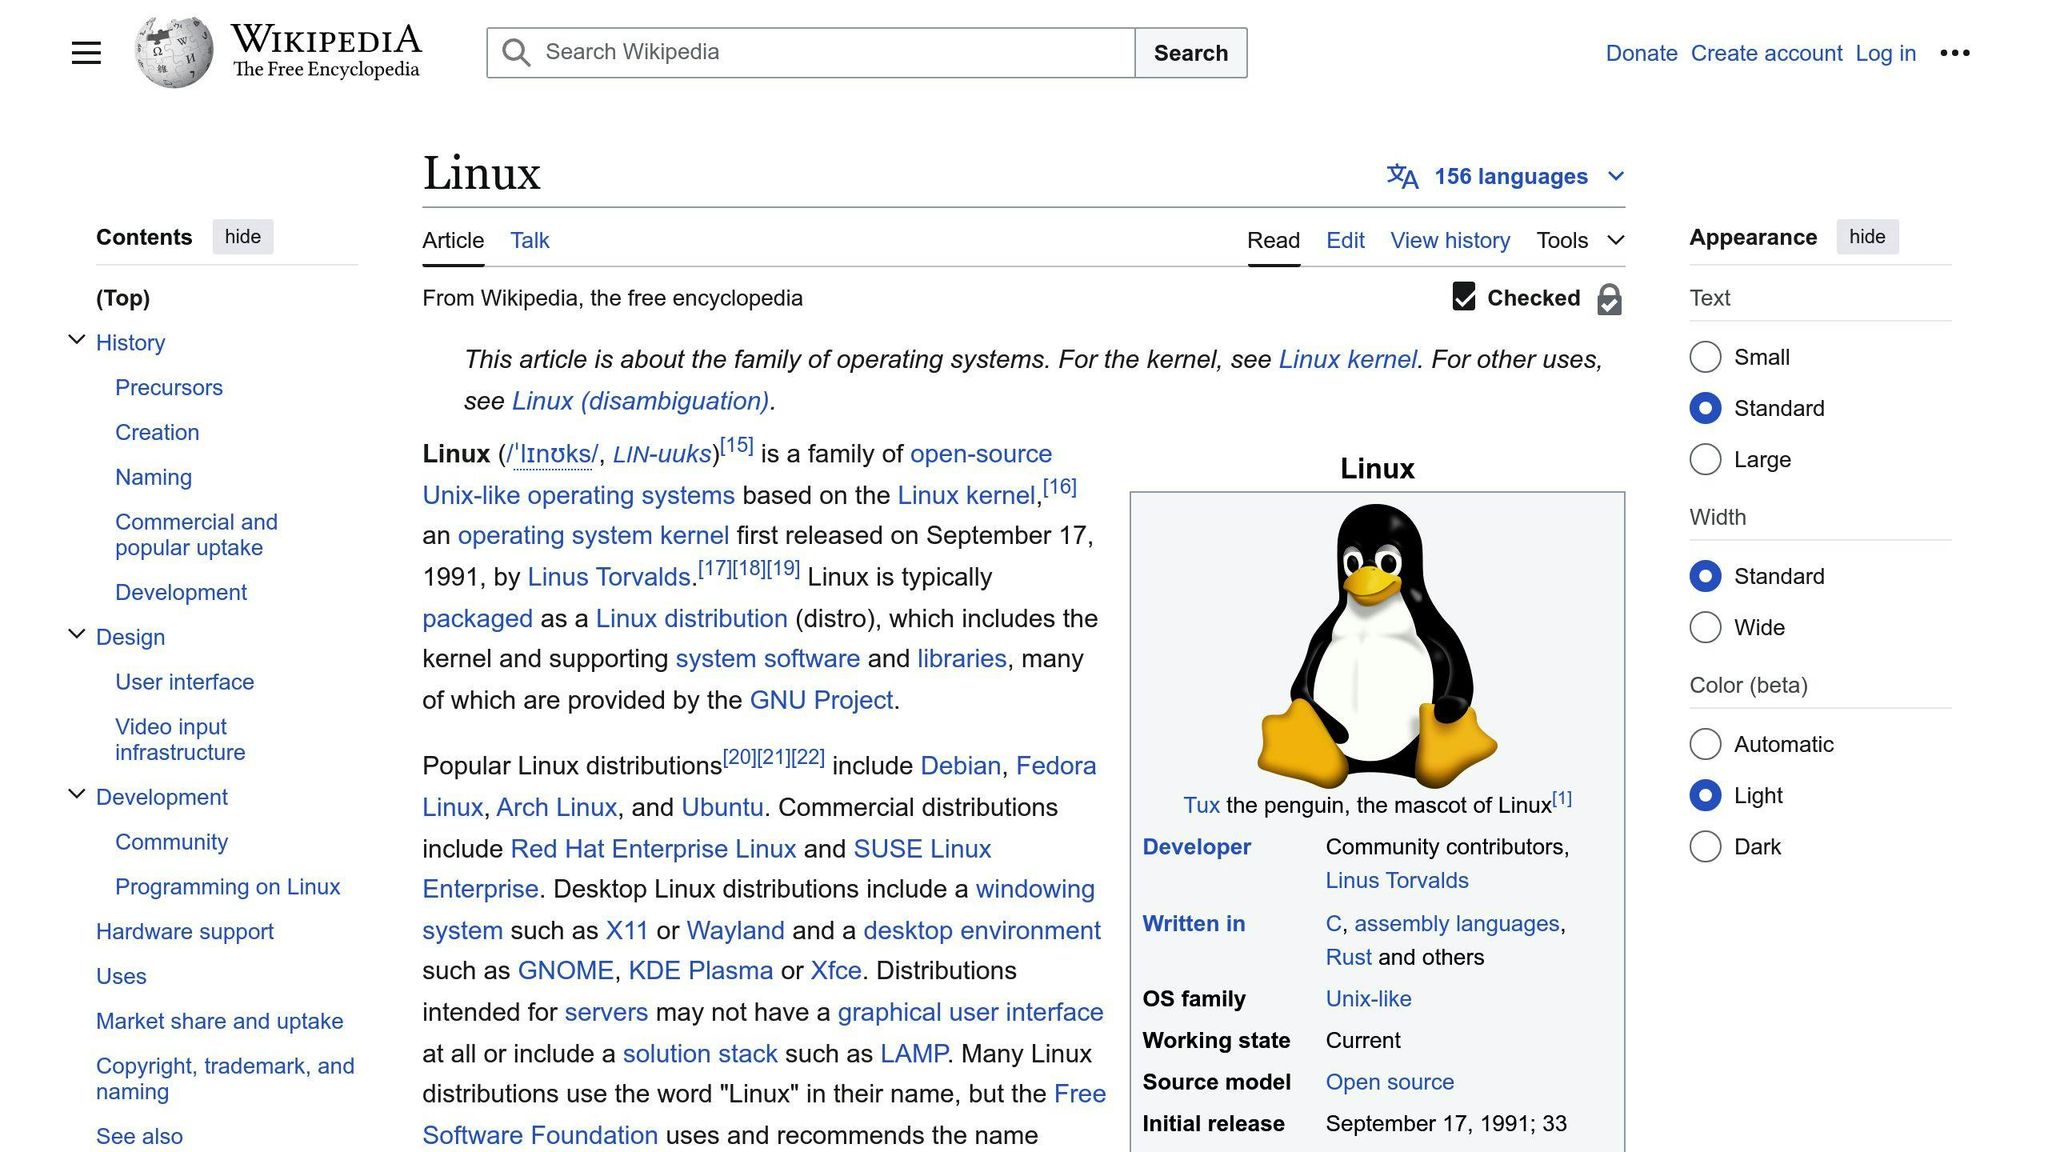Collapse the Design section in Contents
Screen dimensions: 2048x1152
[x=77, y=633]
